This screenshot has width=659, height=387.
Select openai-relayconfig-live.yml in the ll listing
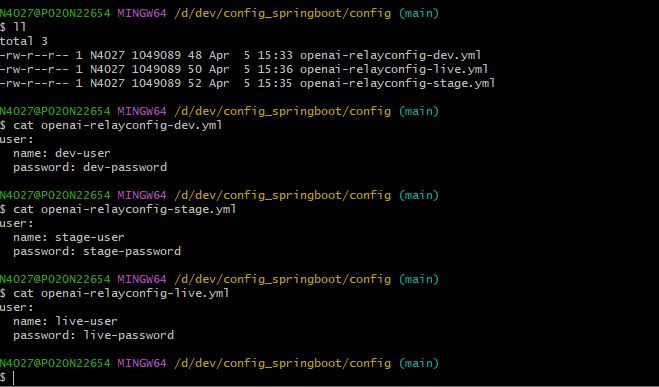[394, 69]
